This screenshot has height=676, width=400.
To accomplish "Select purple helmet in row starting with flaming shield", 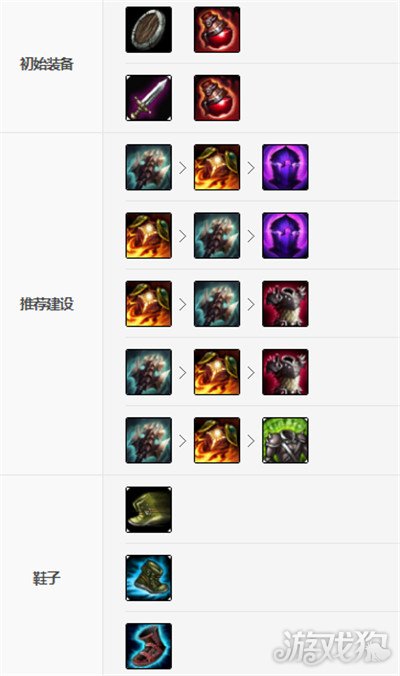I will coord(285,235).
